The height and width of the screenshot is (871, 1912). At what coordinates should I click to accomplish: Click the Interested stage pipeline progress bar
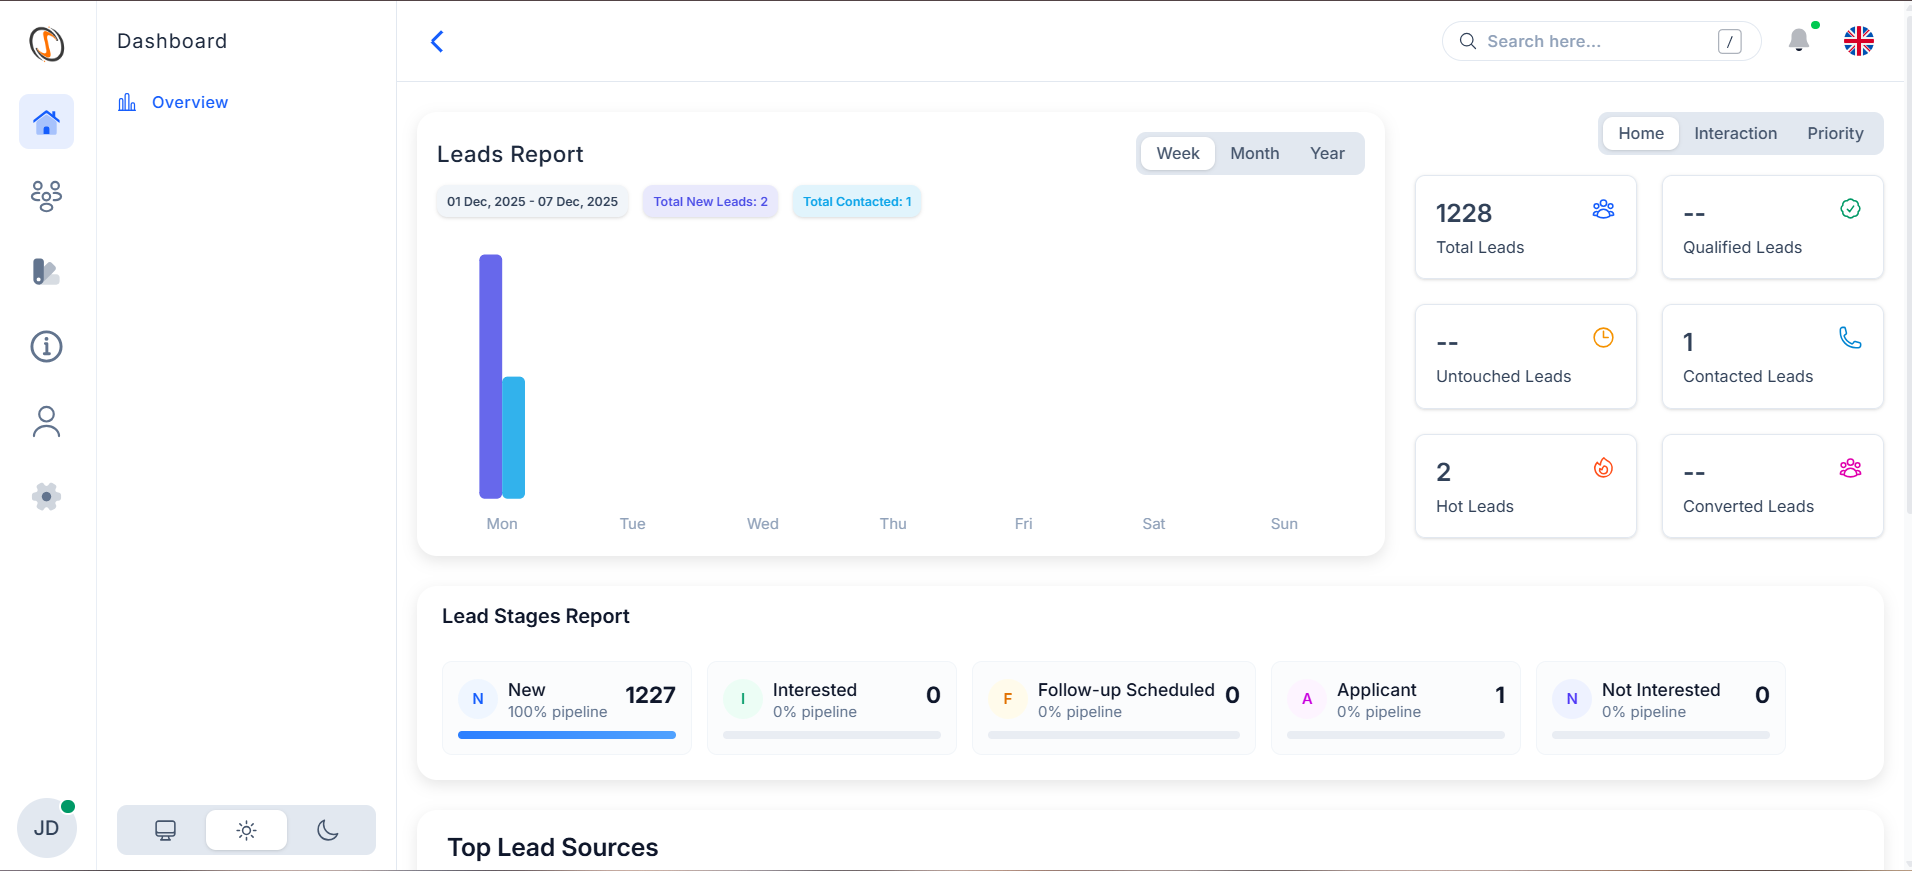click(832, 735)
